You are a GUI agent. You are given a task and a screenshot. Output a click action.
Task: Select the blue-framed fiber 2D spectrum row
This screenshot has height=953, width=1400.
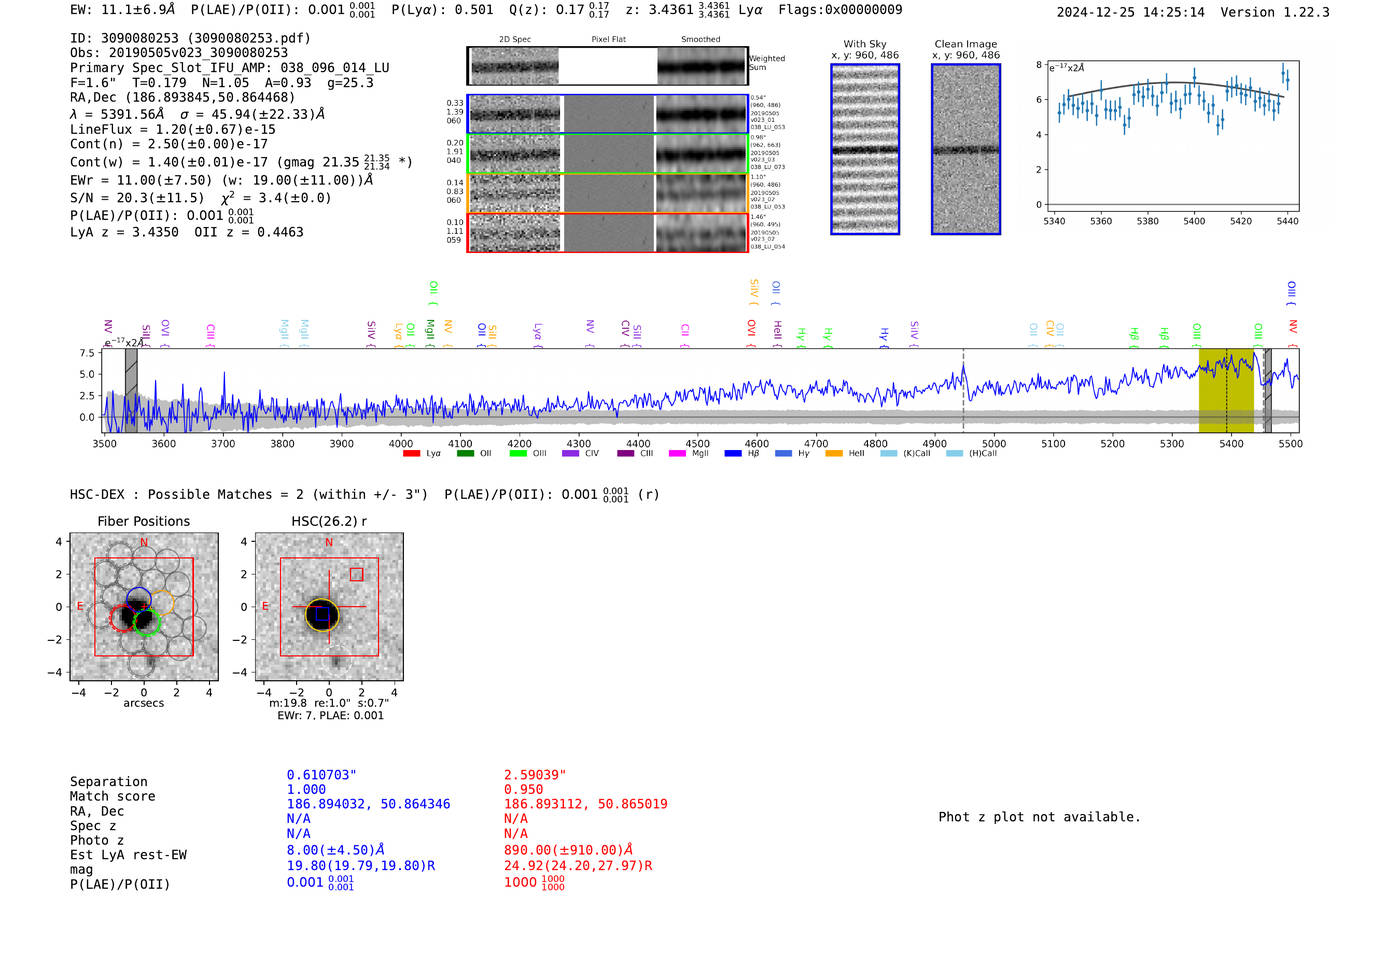pyautogui.click(x=608, y=114)
